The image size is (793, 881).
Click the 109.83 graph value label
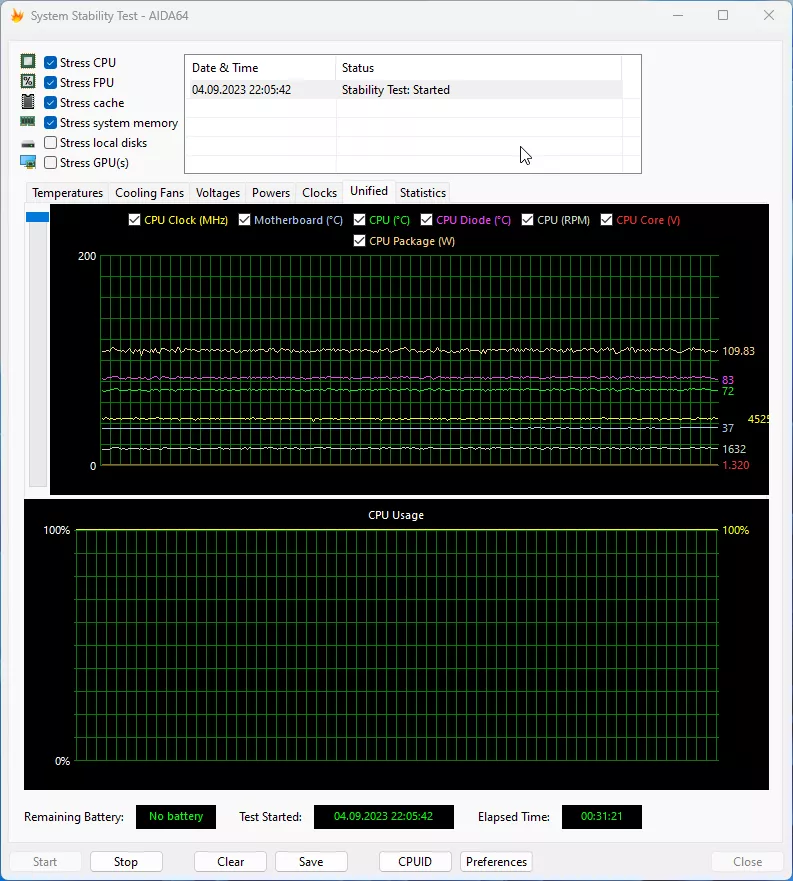click(738, 351)
